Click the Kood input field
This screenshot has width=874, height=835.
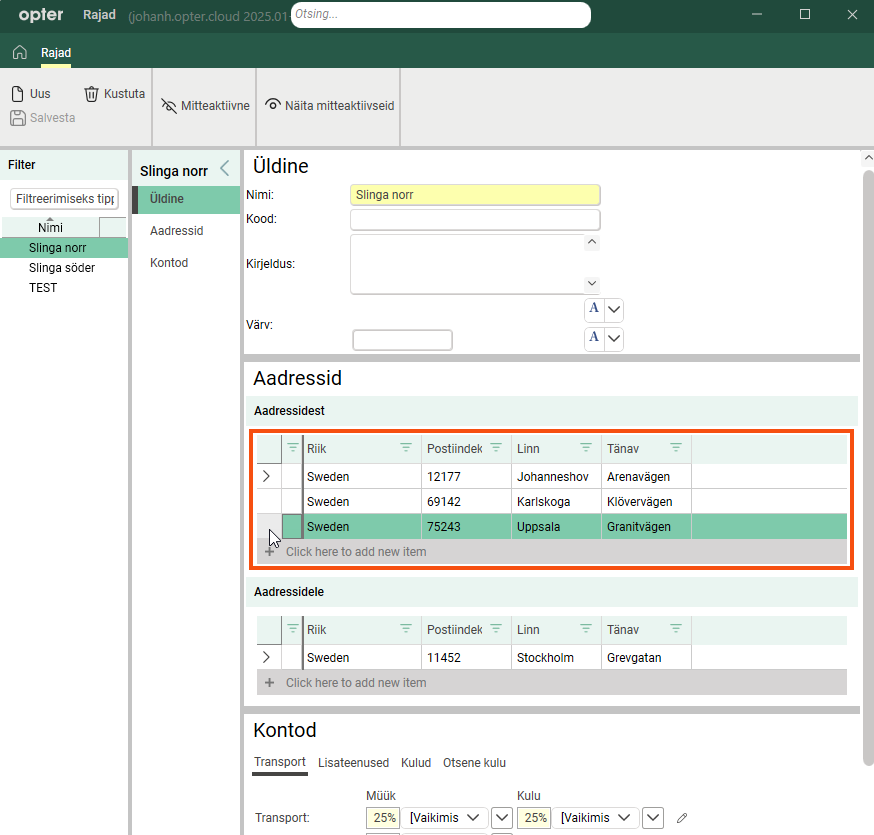point(475,219)
